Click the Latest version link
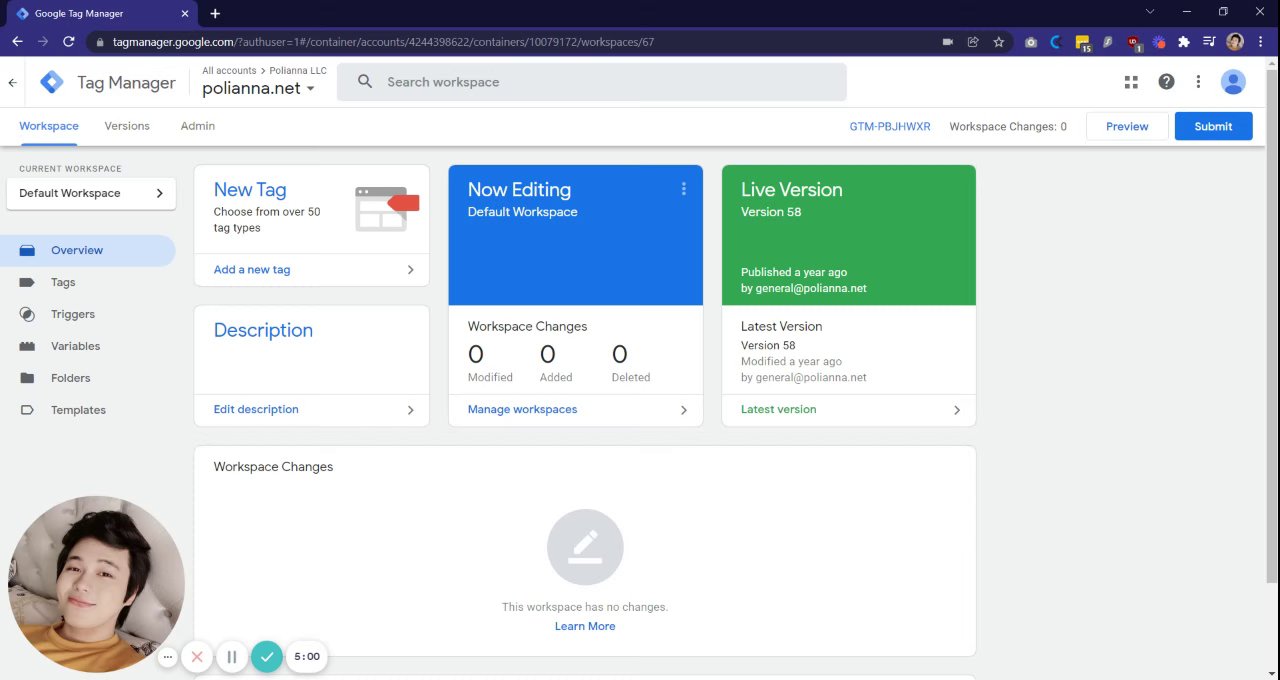This screenshot has width=1280, height=680. pyautogui.click(x=778, y=410)
